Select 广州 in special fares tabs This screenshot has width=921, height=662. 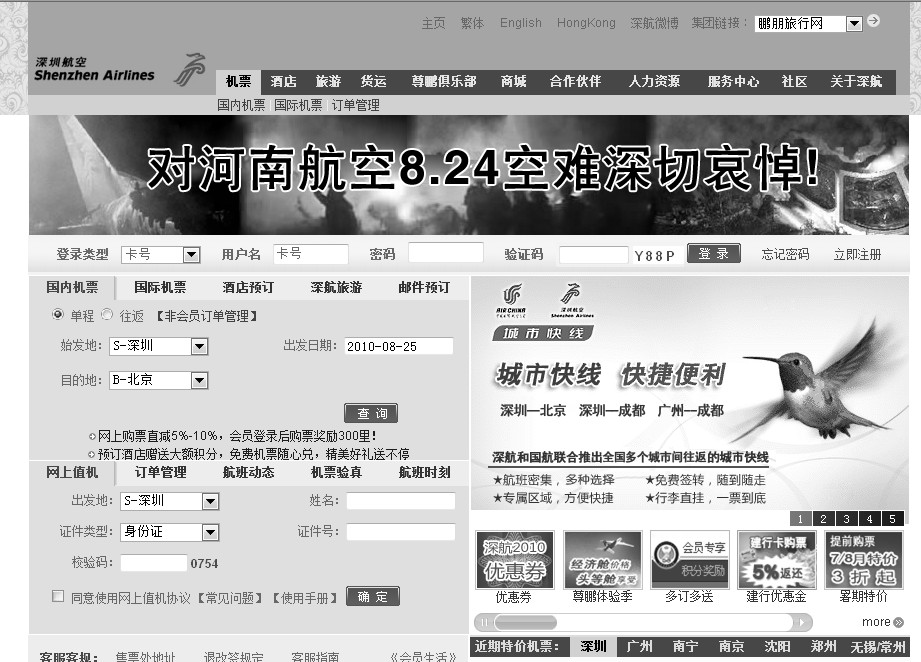640,646
